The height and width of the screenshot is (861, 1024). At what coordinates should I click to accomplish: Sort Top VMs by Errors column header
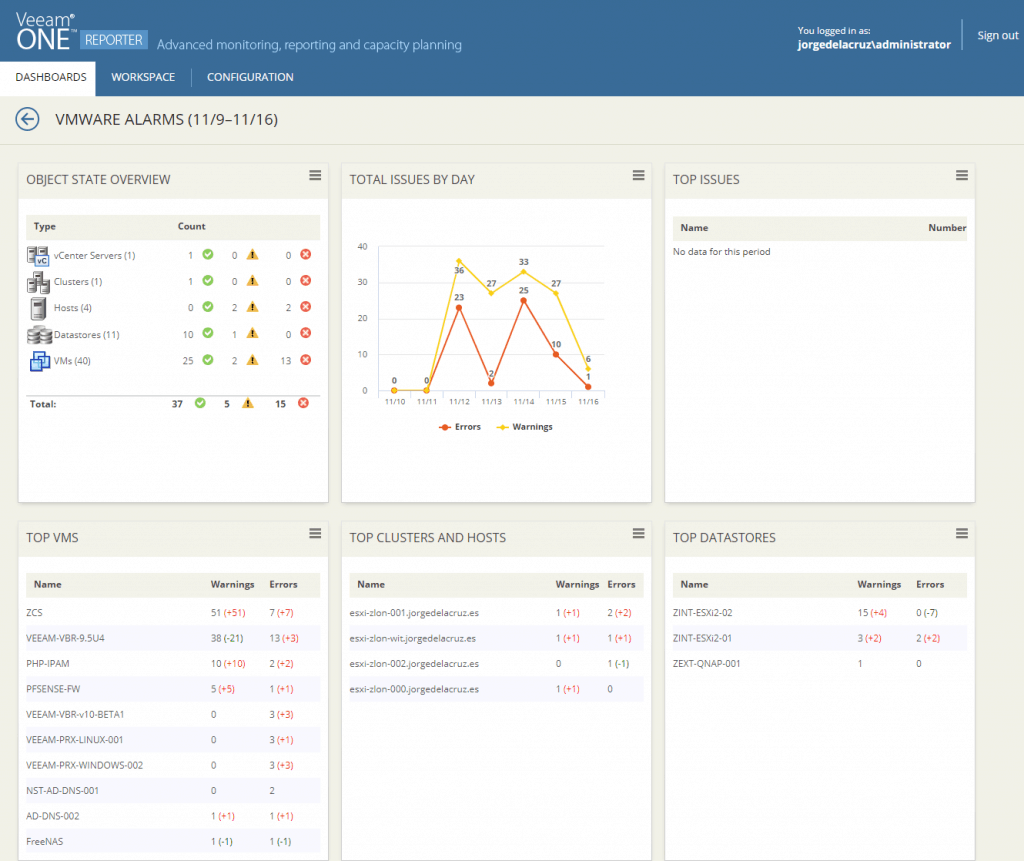(x=283, y=585)
